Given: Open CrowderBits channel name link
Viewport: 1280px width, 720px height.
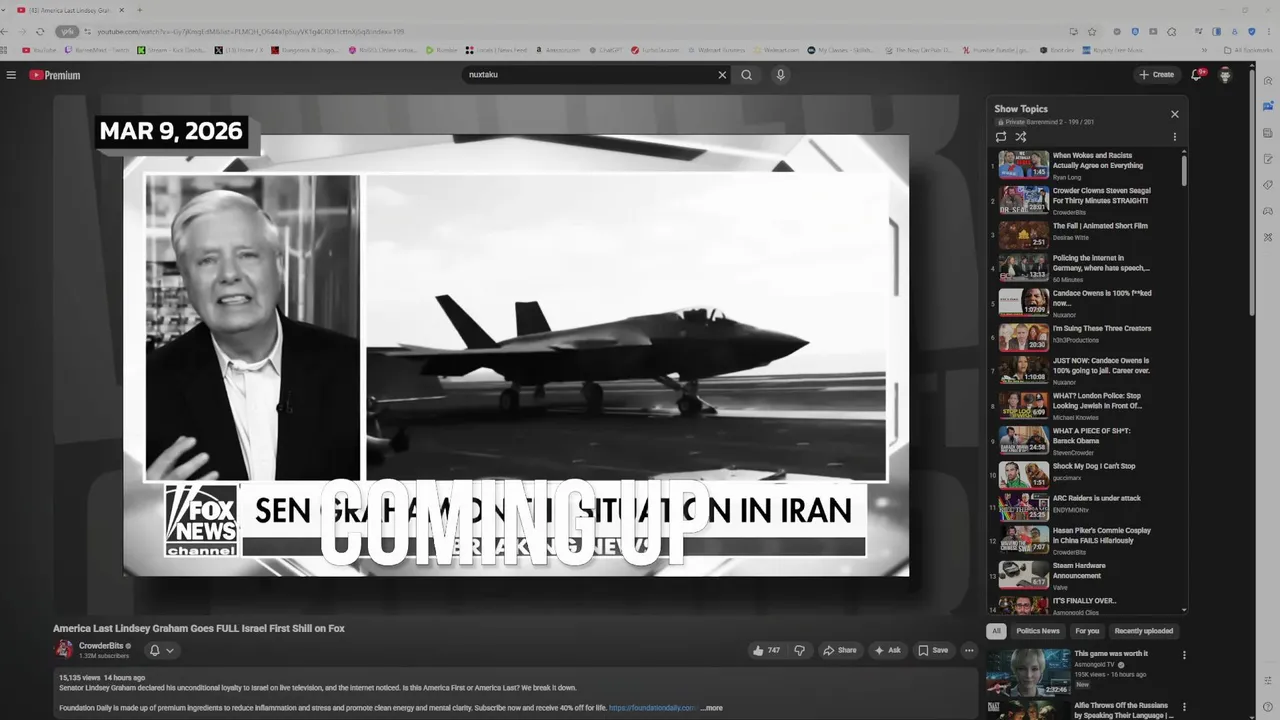Looking at the screenshot, I should [101, 646].
